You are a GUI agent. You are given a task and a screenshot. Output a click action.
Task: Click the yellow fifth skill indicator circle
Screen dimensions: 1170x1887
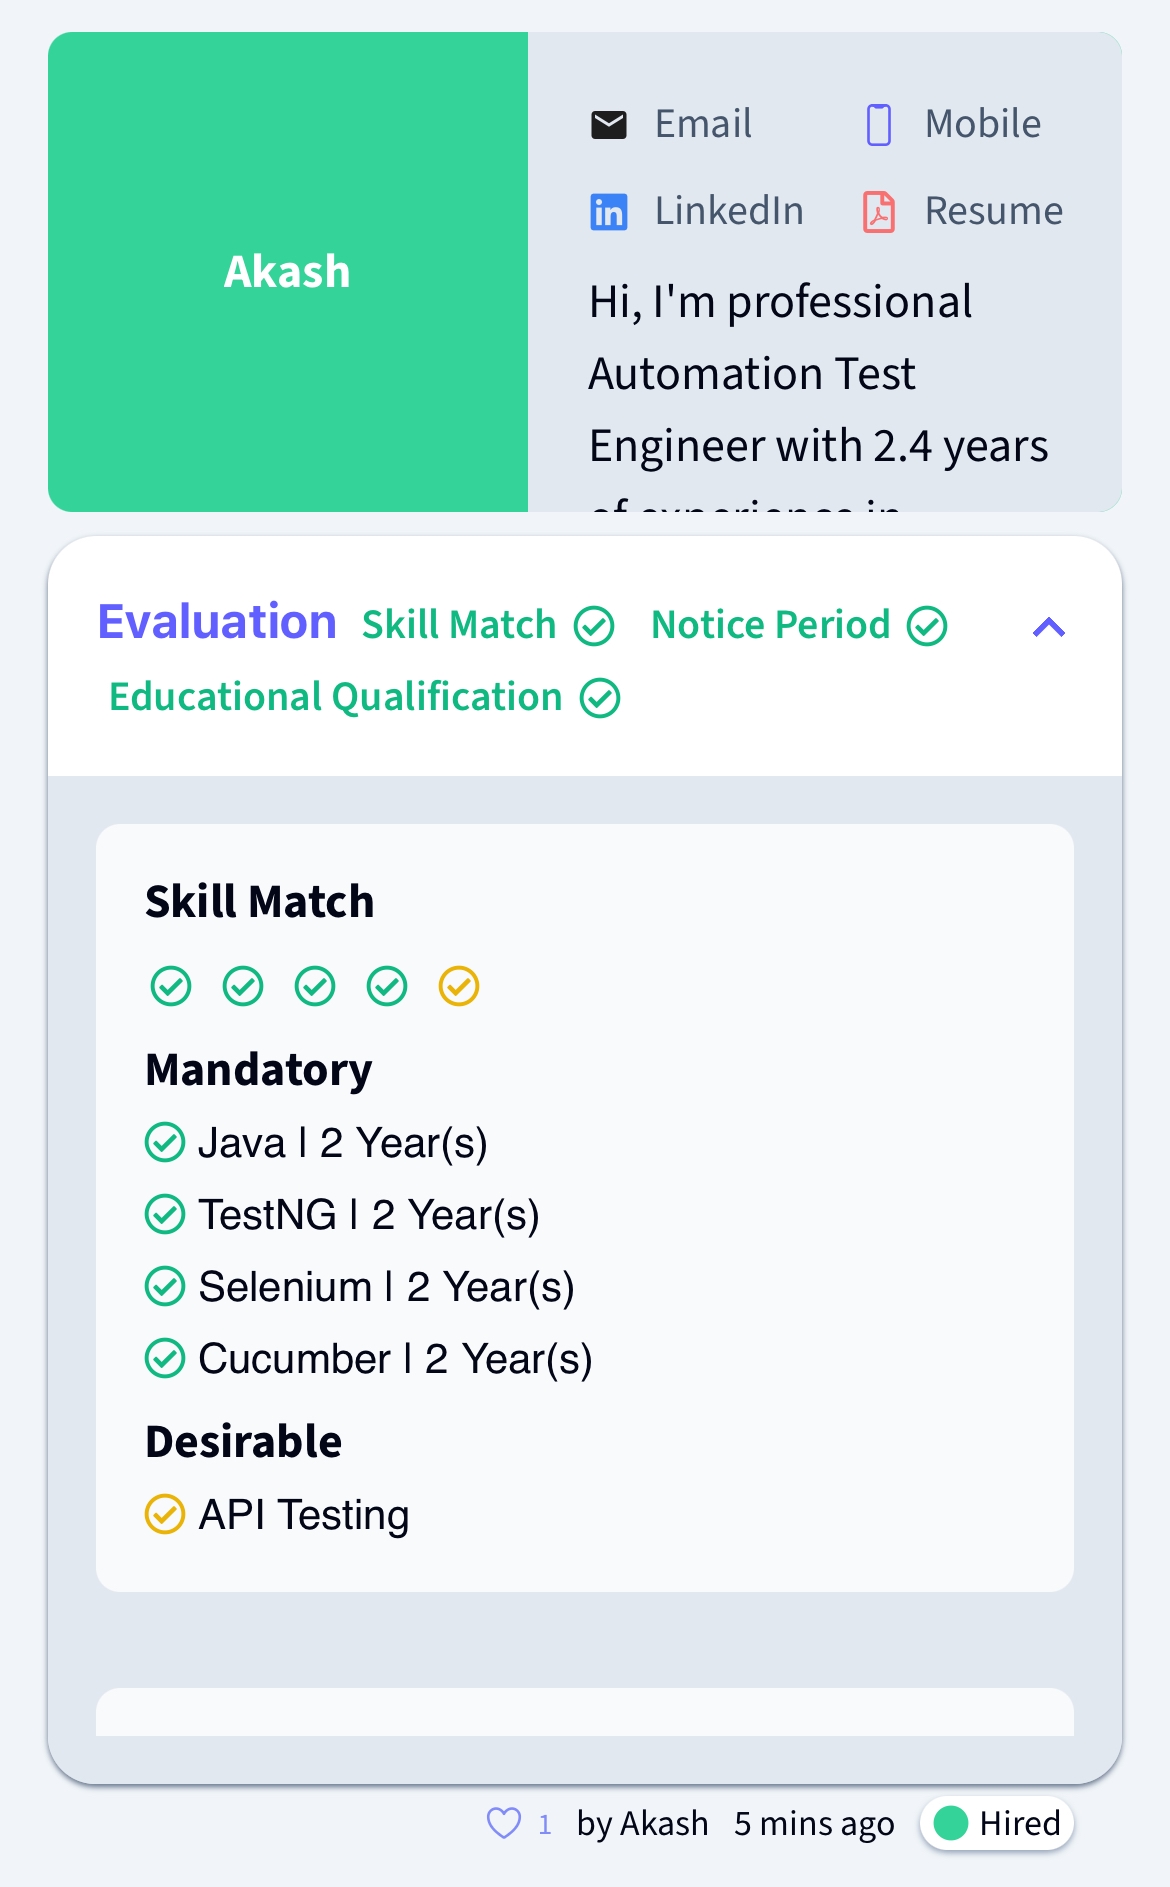pos(459,986)
